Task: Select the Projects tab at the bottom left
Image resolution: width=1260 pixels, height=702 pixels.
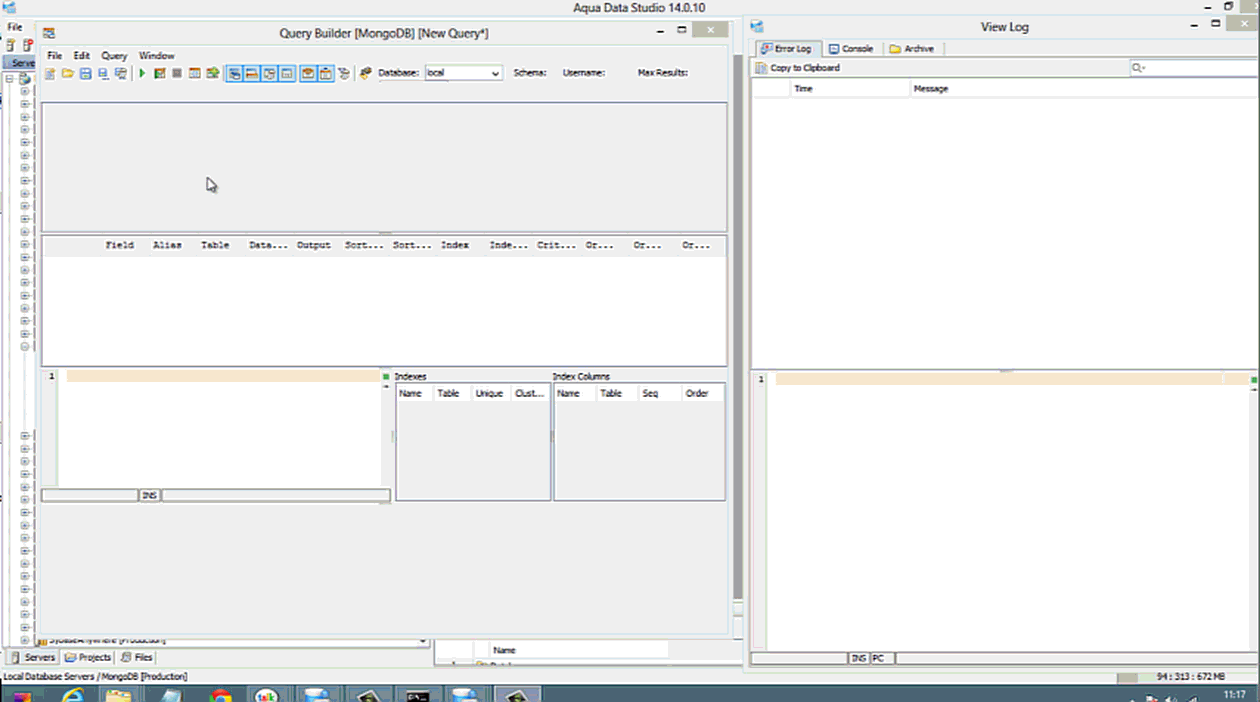Action: coord(87,657)
